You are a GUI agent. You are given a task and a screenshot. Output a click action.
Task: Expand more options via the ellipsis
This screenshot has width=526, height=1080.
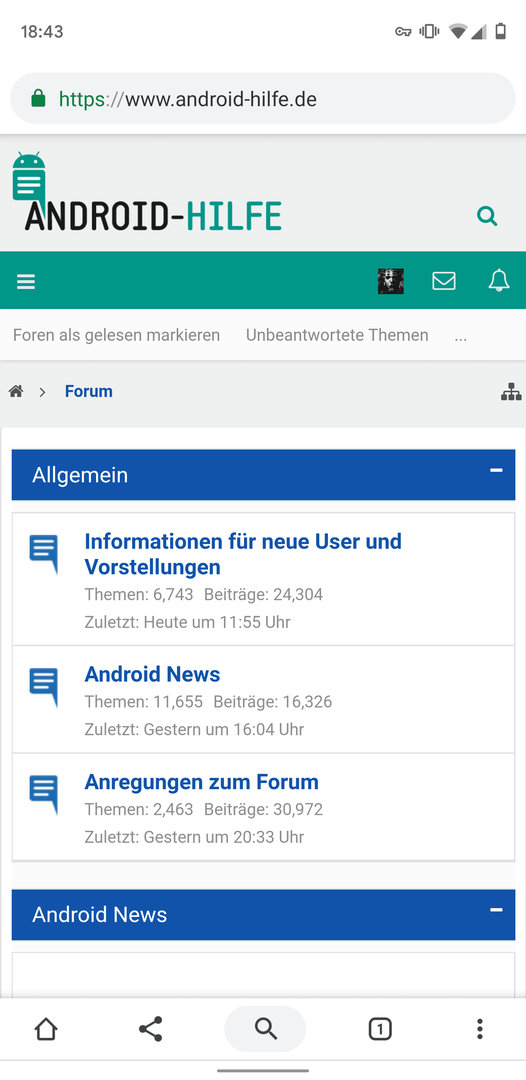coord(461,335)
